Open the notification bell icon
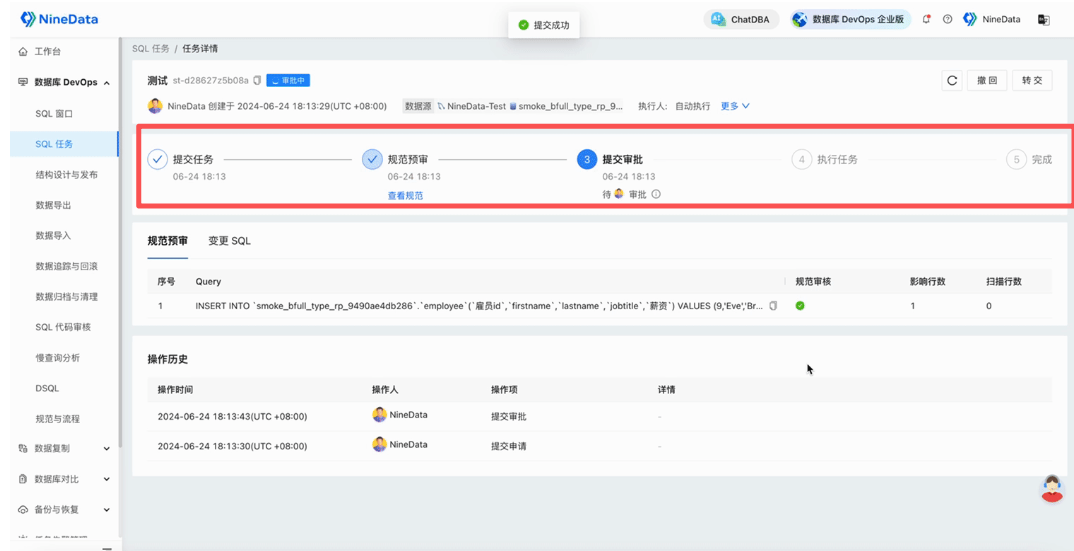 tap(927, 19)
